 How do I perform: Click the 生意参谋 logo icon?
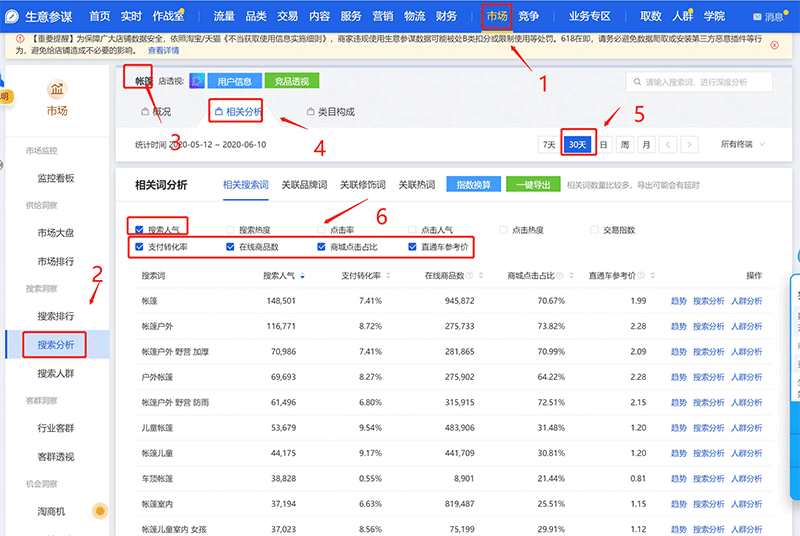click(x=11, y=16)
